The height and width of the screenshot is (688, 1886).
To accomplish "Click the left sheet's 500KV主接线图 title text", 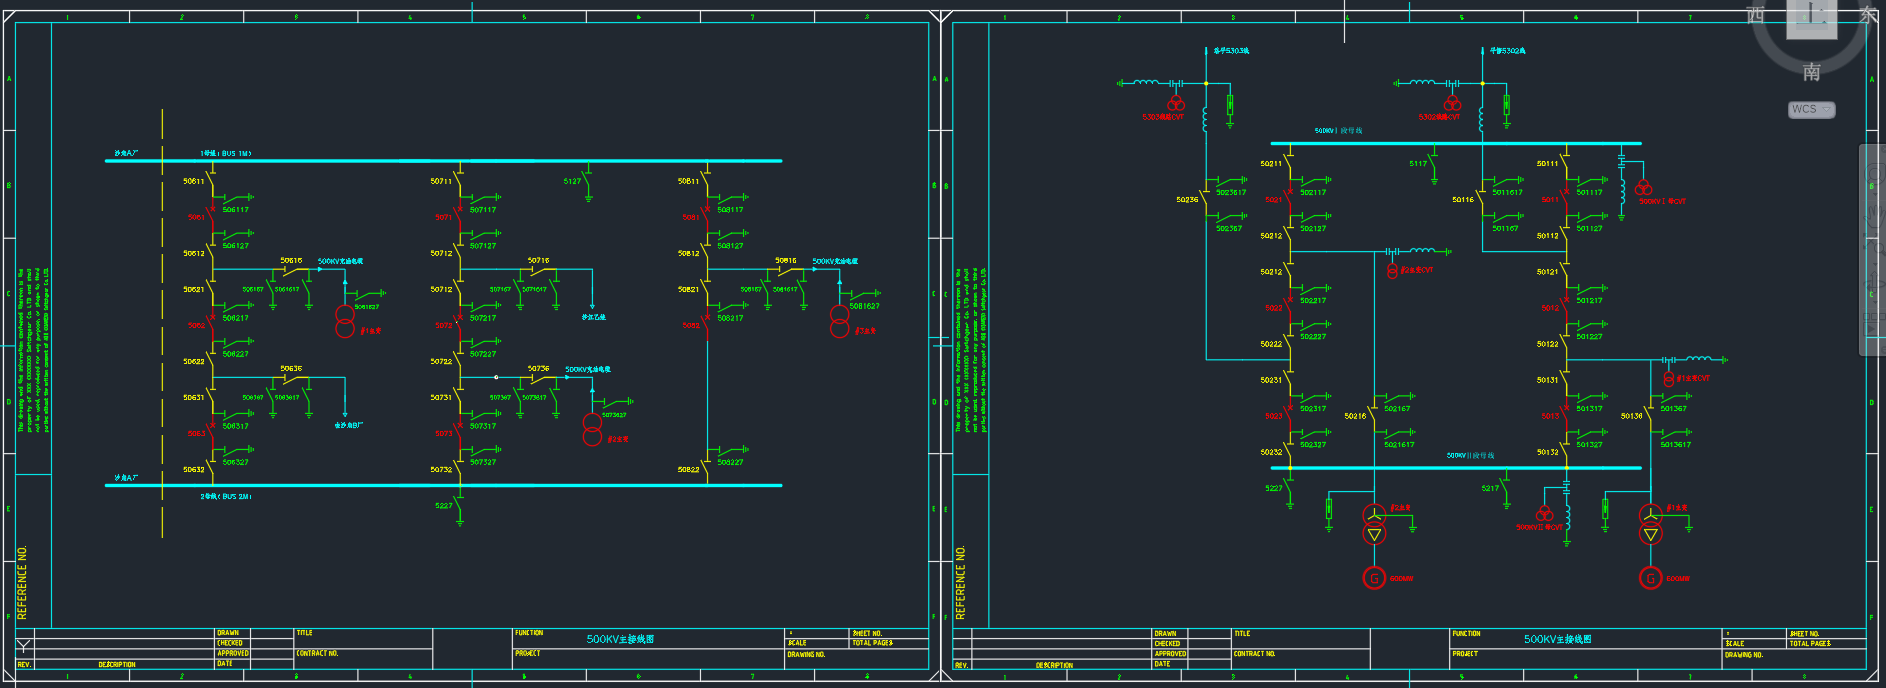I will (x=620, y=639).
